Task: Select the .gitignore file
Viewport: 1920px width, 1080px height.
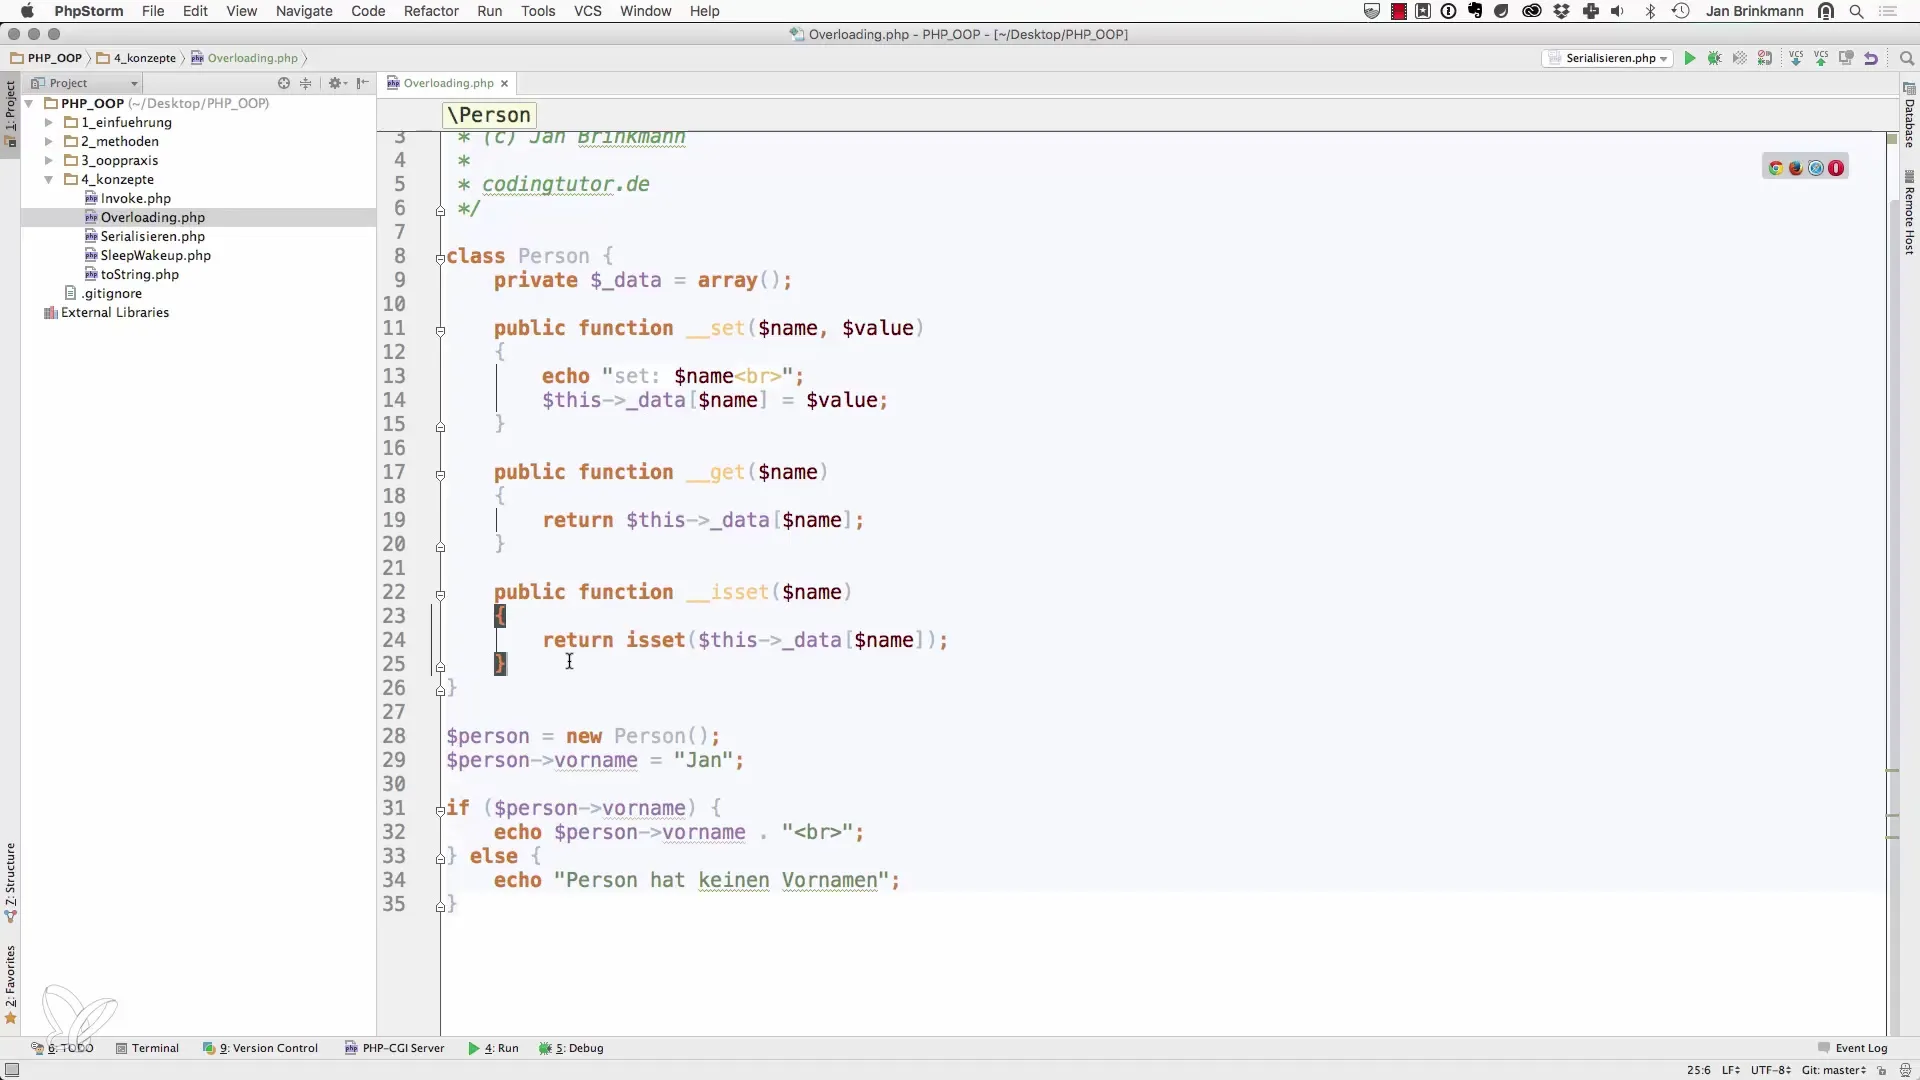Action: point(103,293)
